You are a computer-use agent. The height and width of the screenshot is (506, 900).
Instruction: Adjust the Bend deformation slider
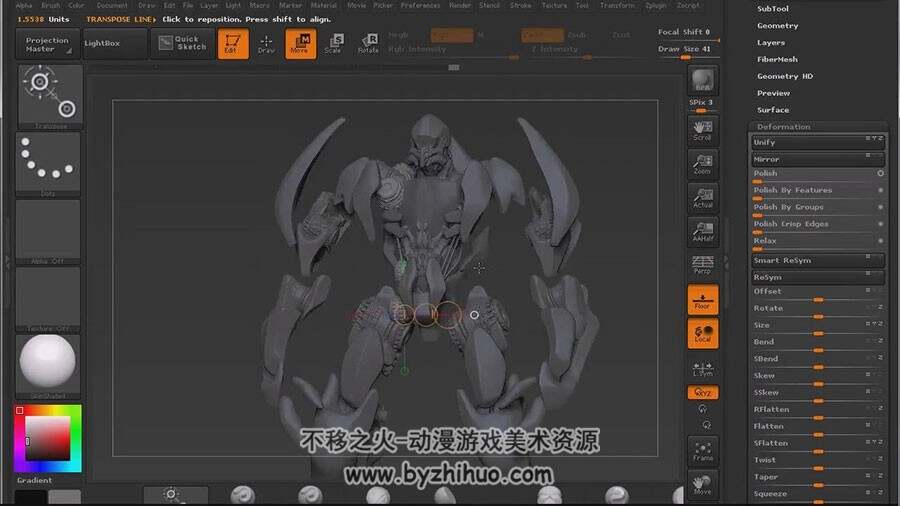pos(817,344)
